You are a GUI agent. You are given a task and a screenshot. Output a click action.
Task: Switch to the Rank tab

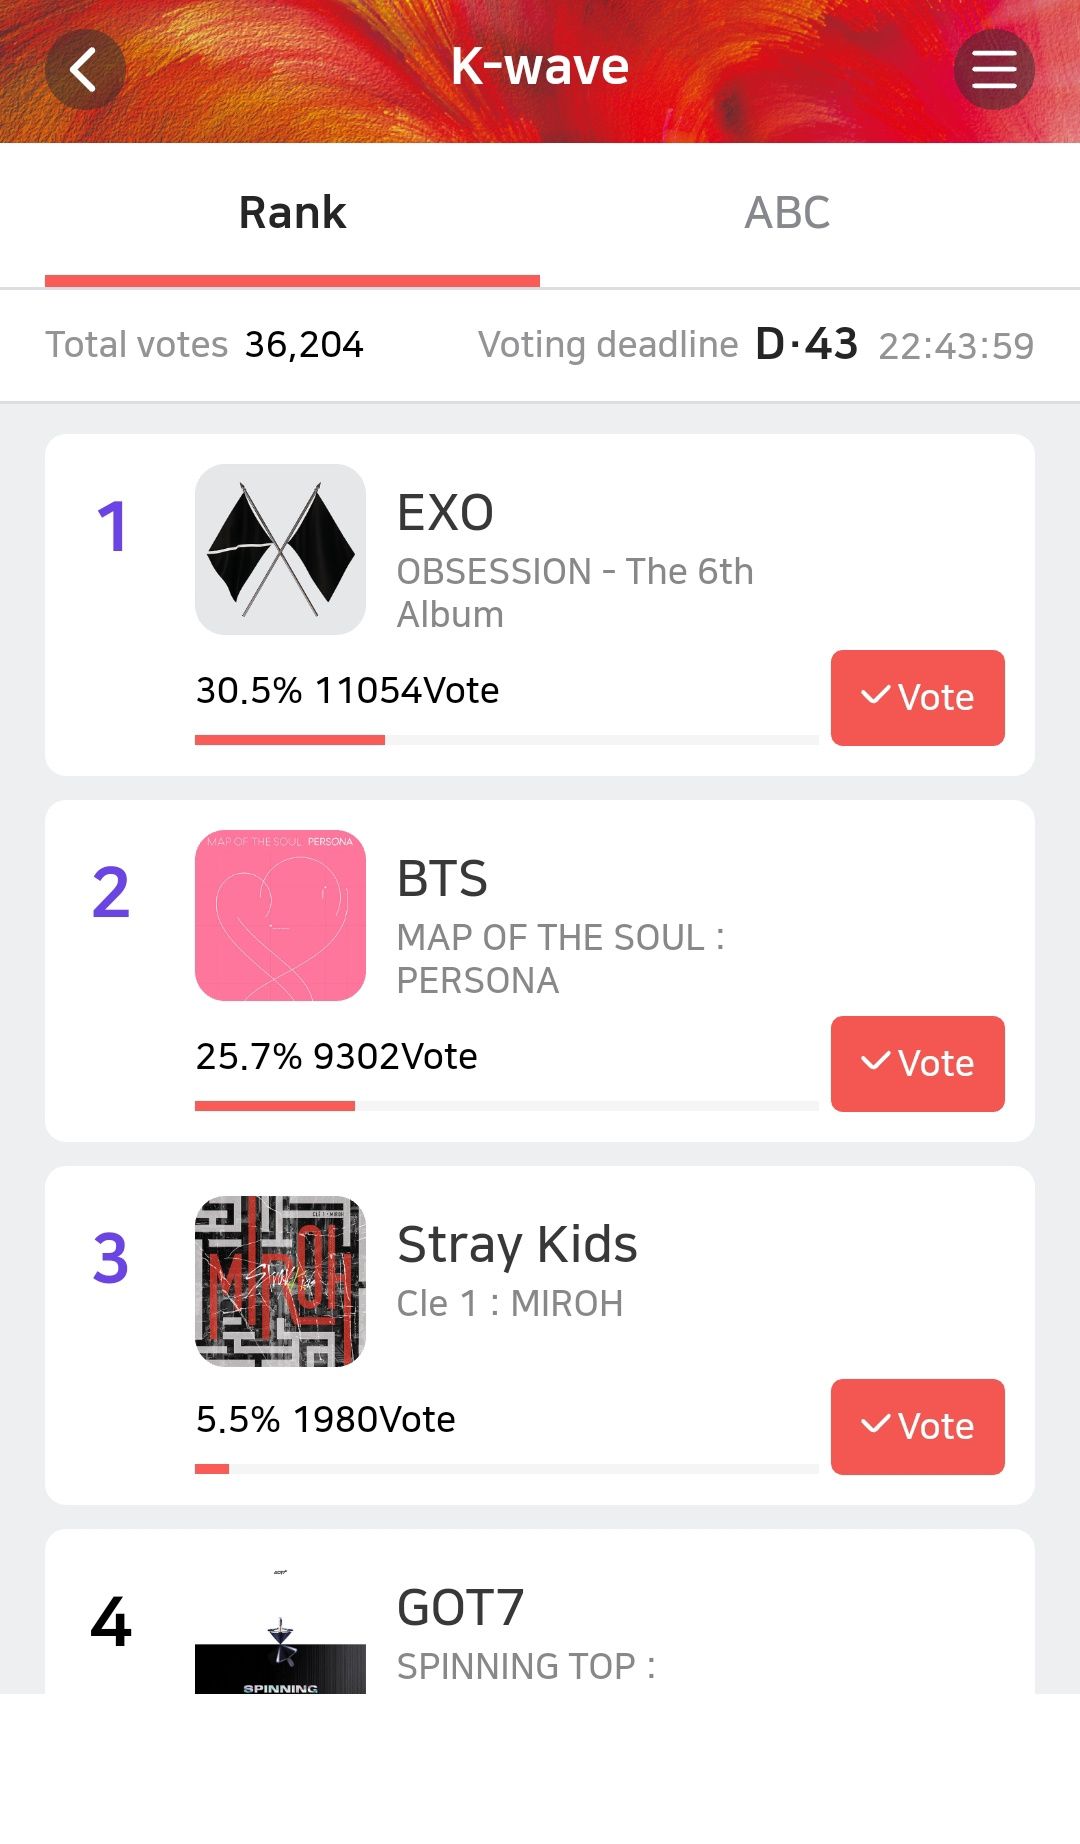[292, 213]
